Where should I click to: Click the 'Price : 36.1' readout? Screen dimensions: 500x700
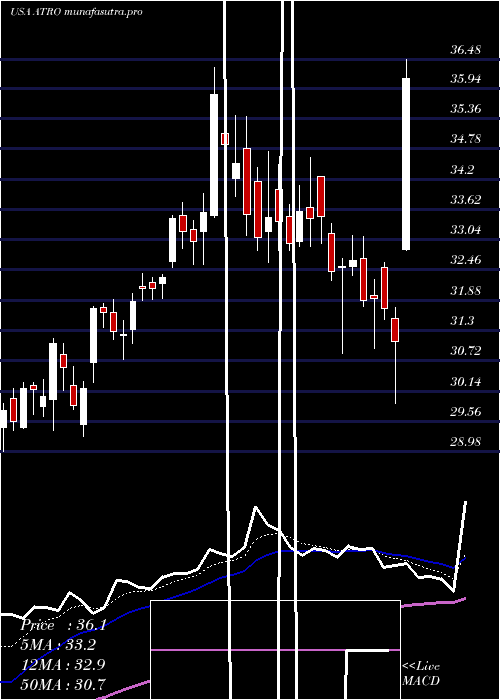pos(63,625)
